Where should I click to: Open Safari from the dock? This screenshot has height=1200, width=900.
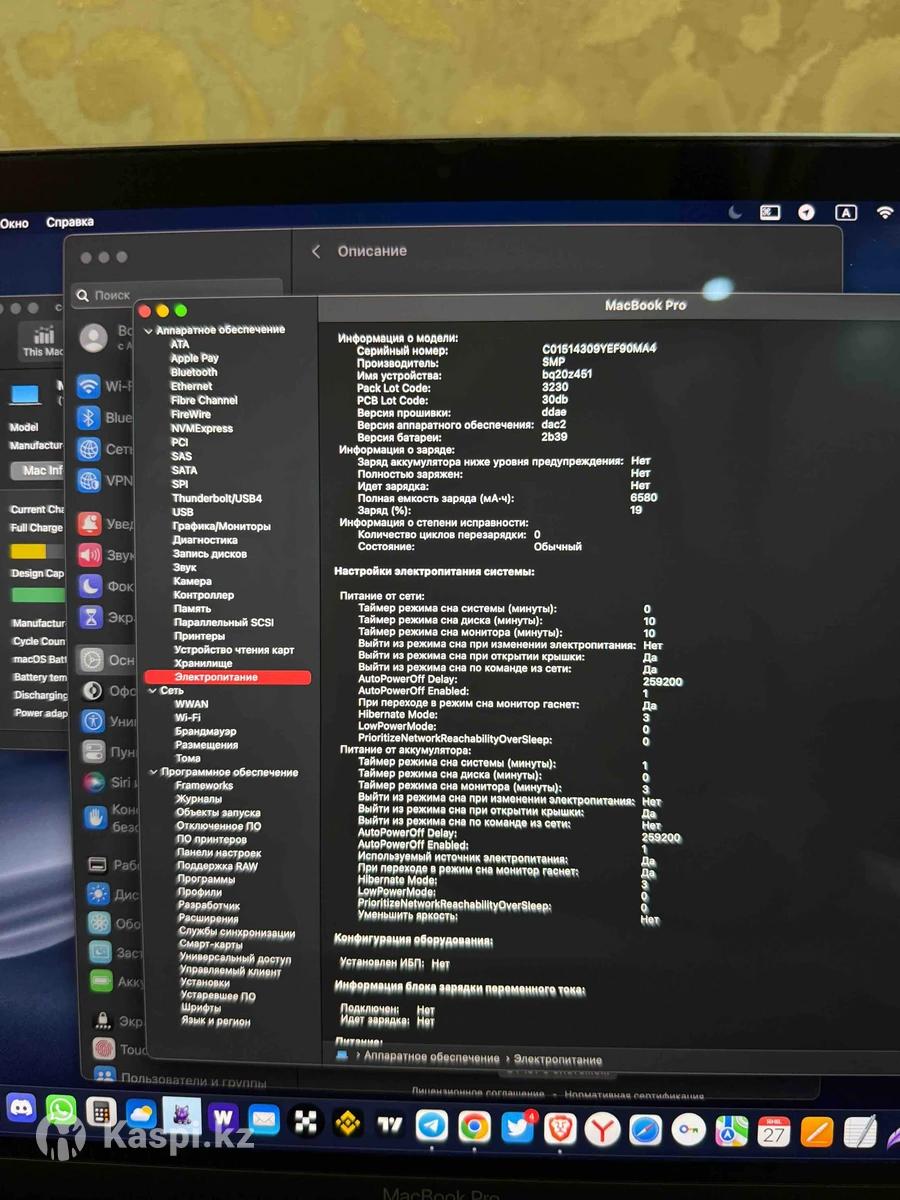645,1130
